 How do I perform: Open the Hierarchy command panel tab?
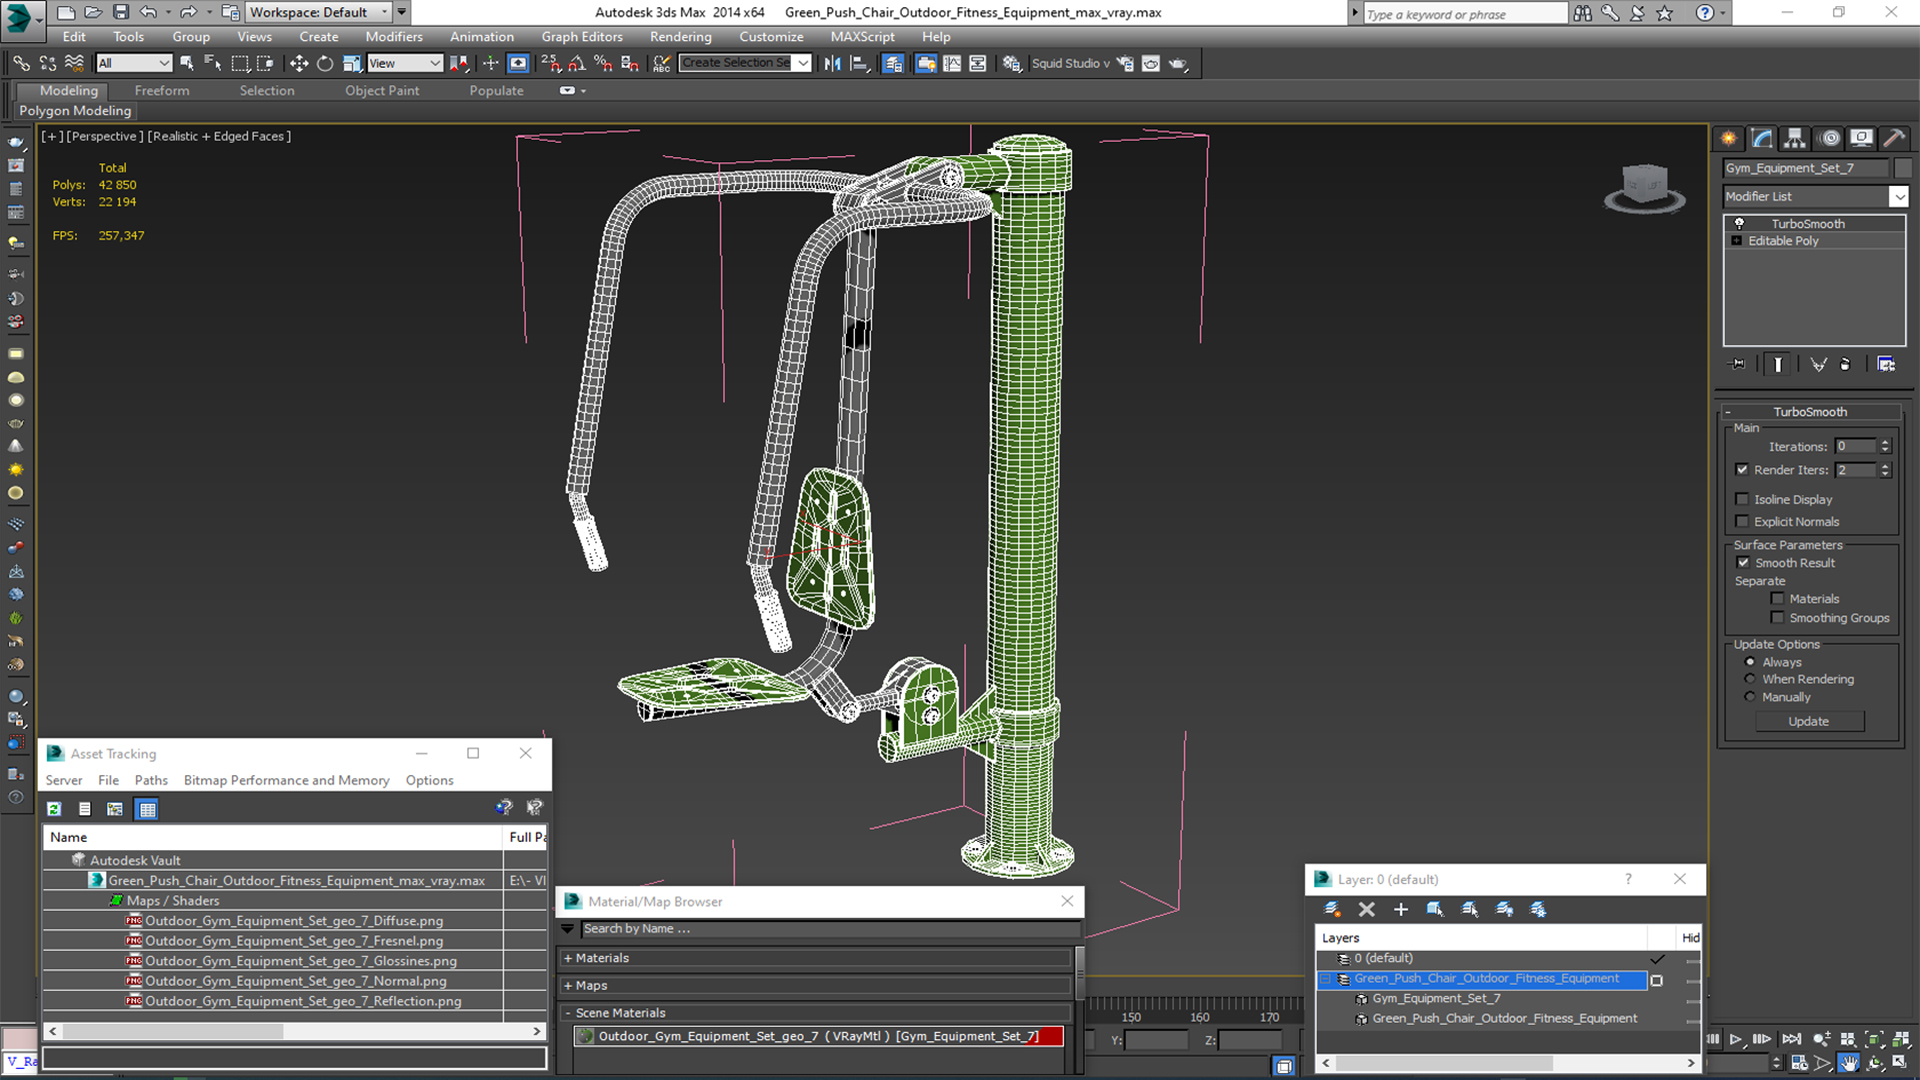click(1795, 138)
